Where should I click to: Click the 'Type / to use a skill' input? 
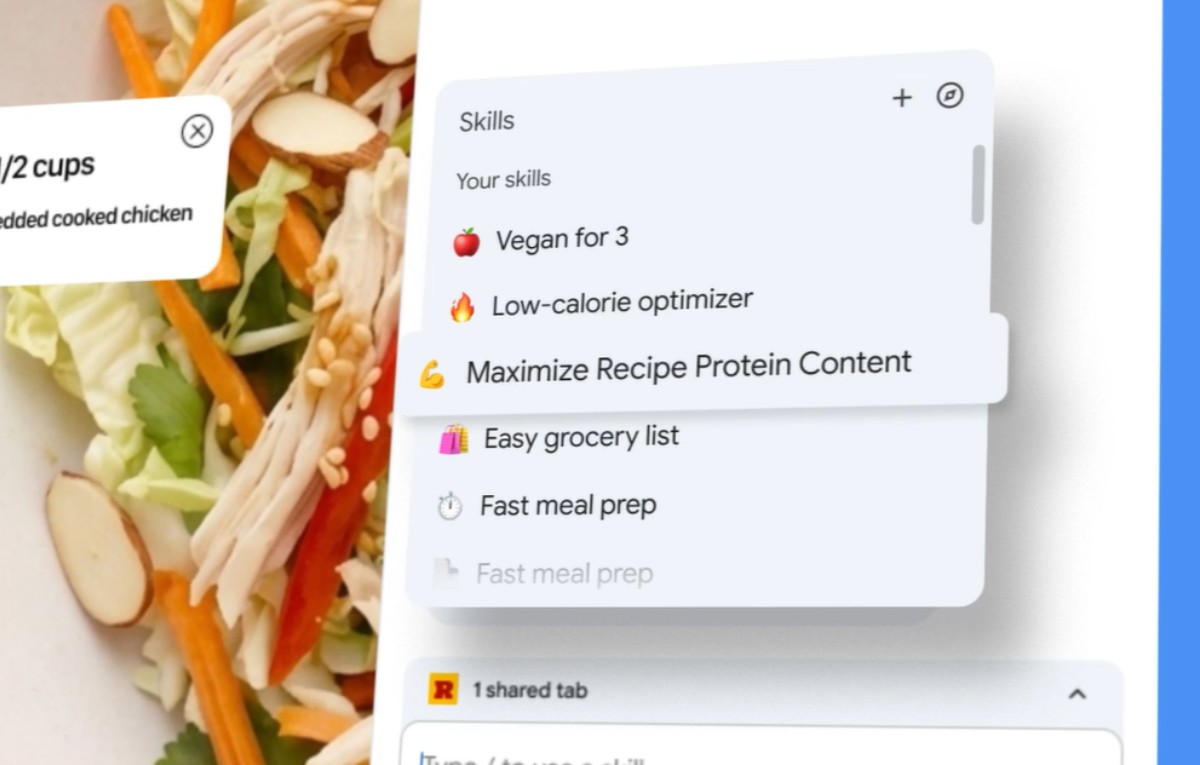tap(760, 752)
